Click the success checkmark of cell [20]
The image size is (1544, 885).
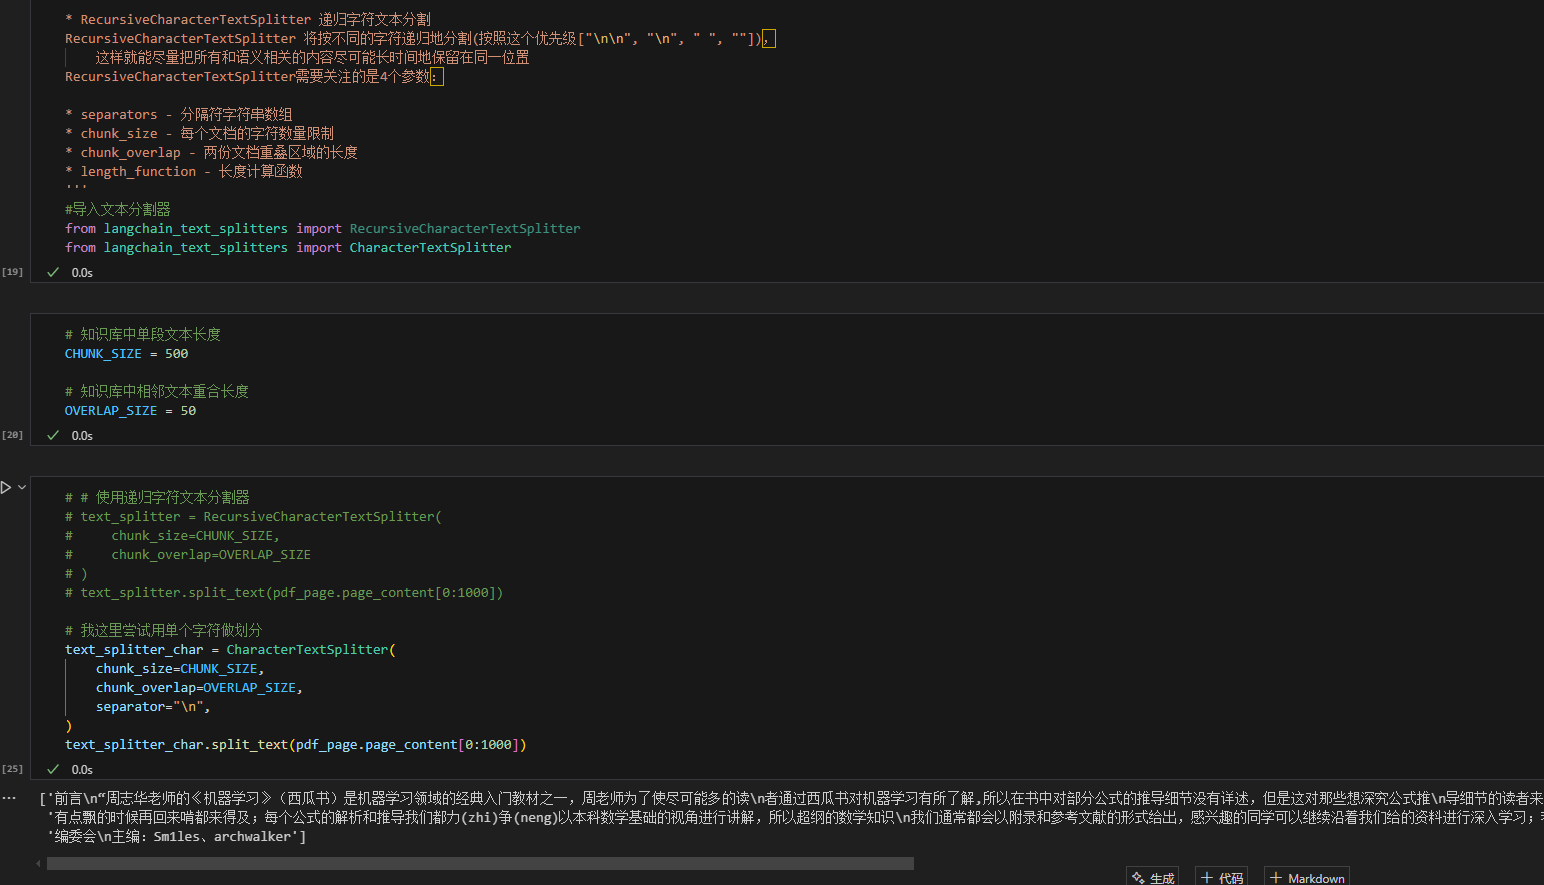[x=53, y=435]
